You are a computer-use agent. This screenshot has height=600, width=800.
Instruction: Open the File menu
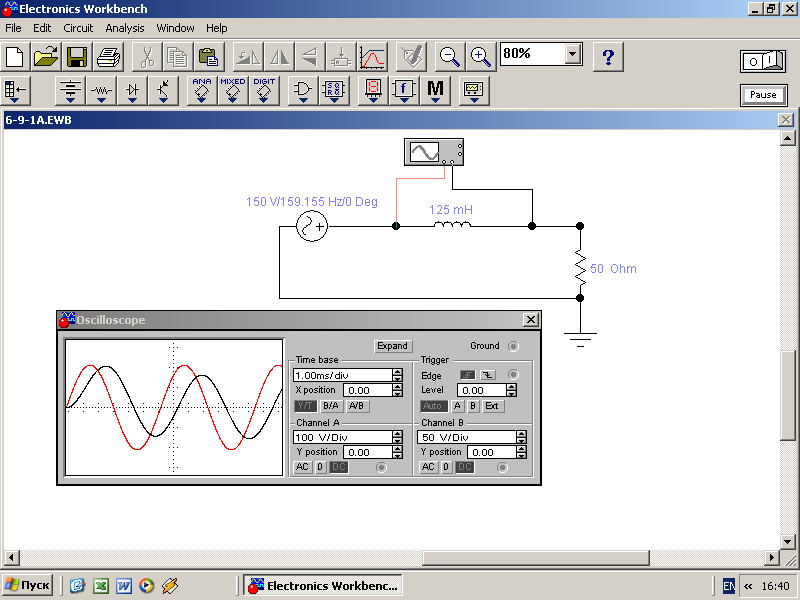(x=13, y=28)
